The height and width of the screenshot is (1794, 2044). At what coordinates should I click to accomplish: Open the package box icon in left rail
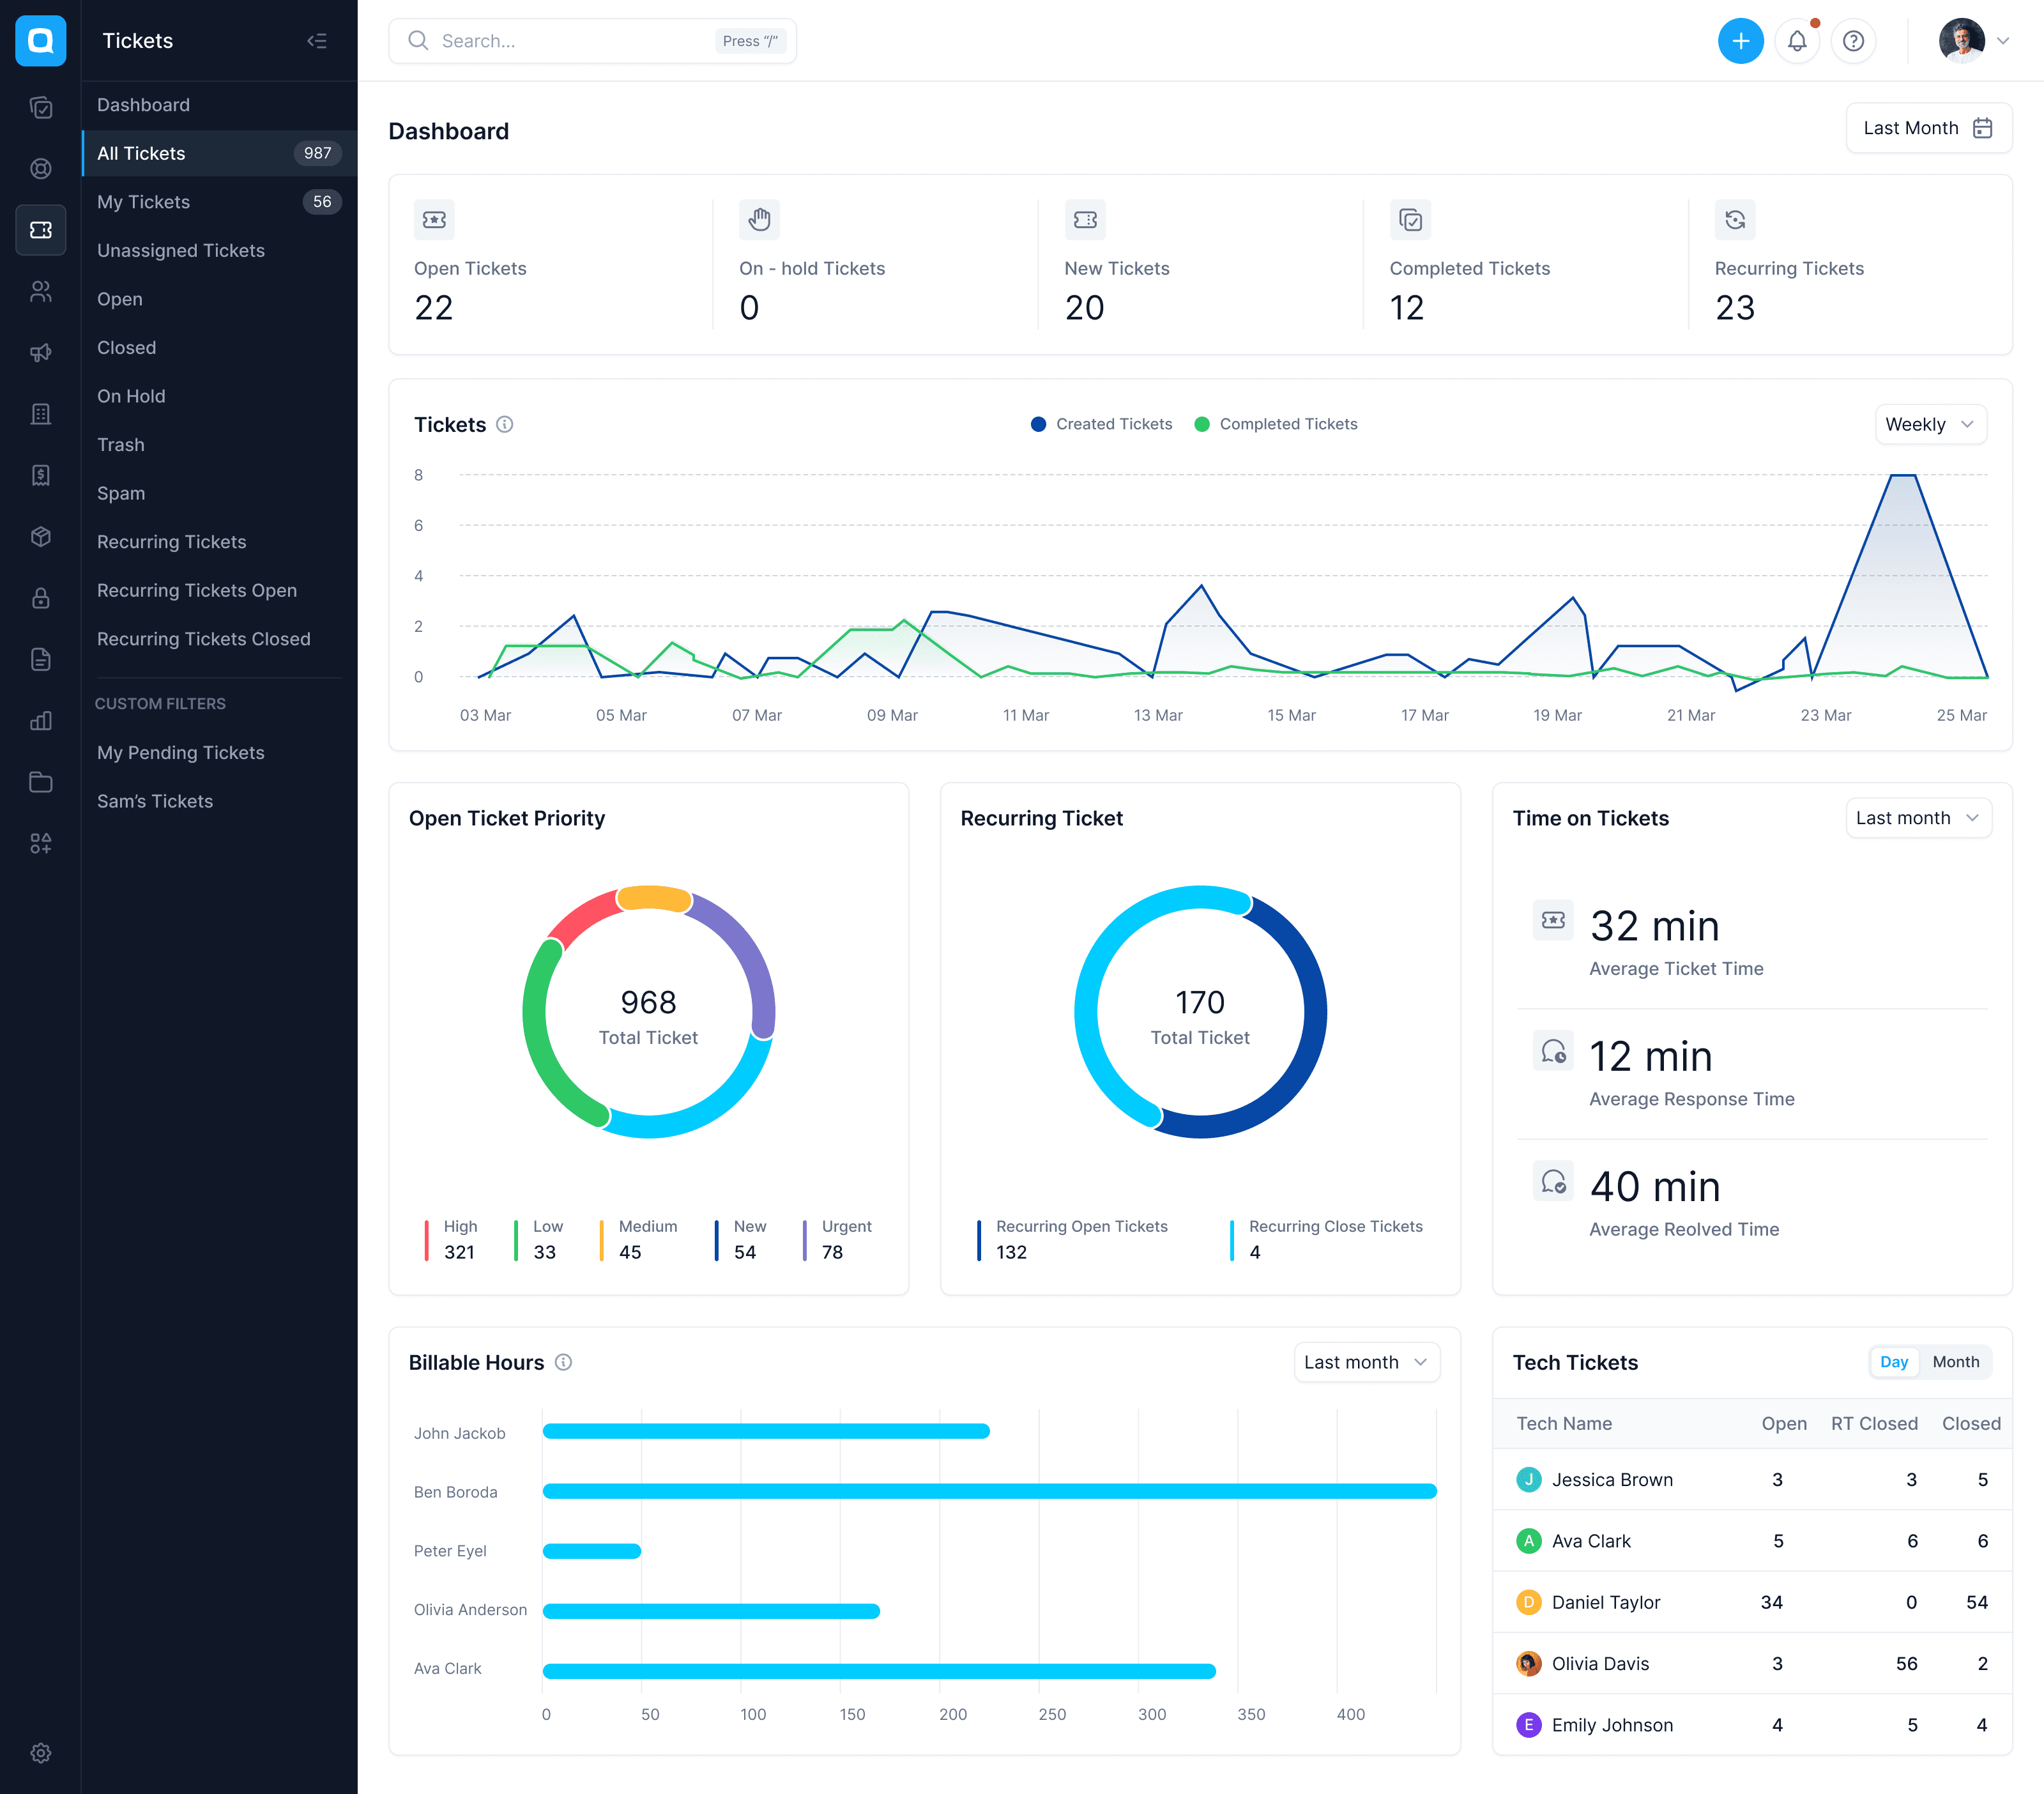(x=41, y=537)
